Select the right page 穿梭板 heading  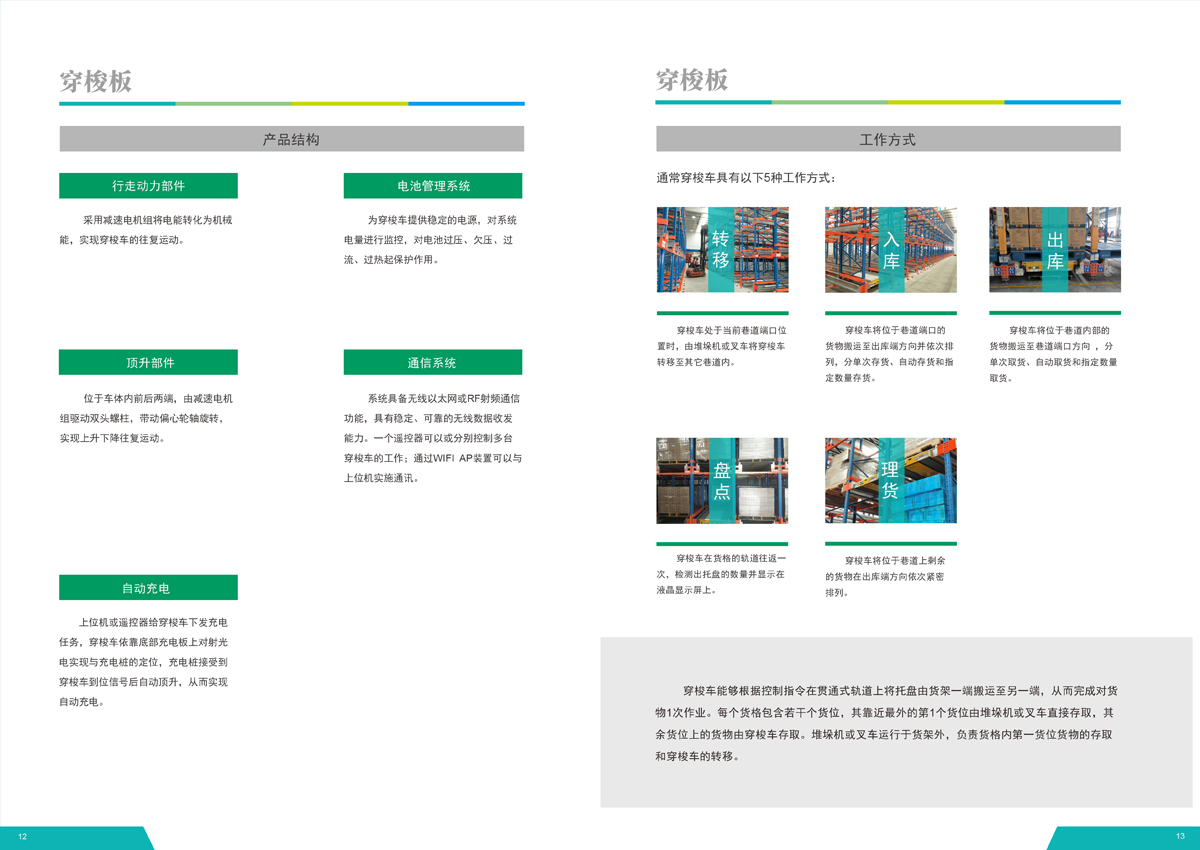point(692,80)
